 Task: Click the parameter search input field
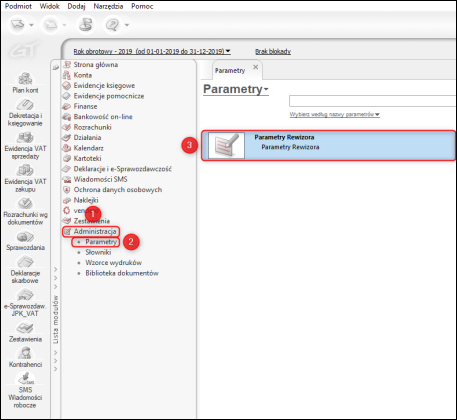[373, 101]
